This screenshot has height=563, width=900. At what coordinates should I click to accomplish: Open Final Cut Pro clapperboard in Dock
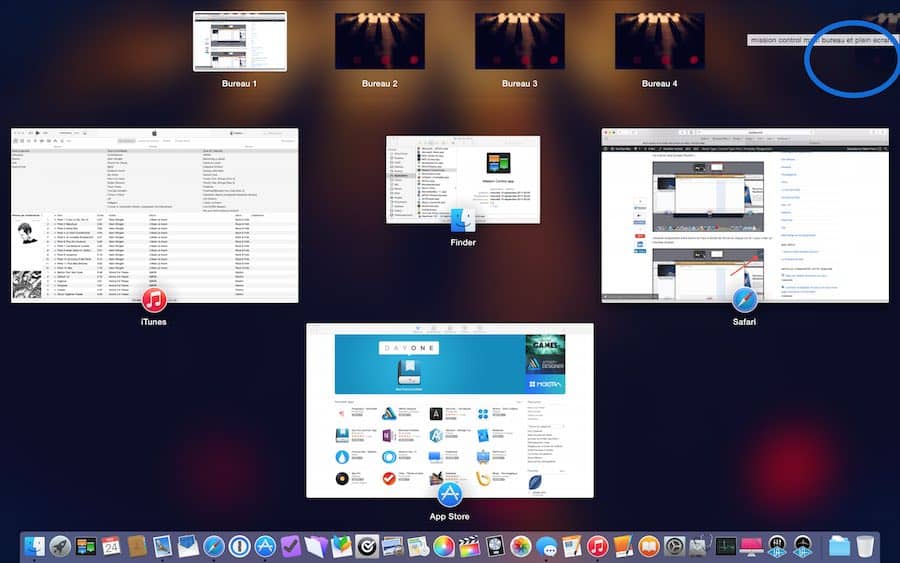[x=470, y=546]
